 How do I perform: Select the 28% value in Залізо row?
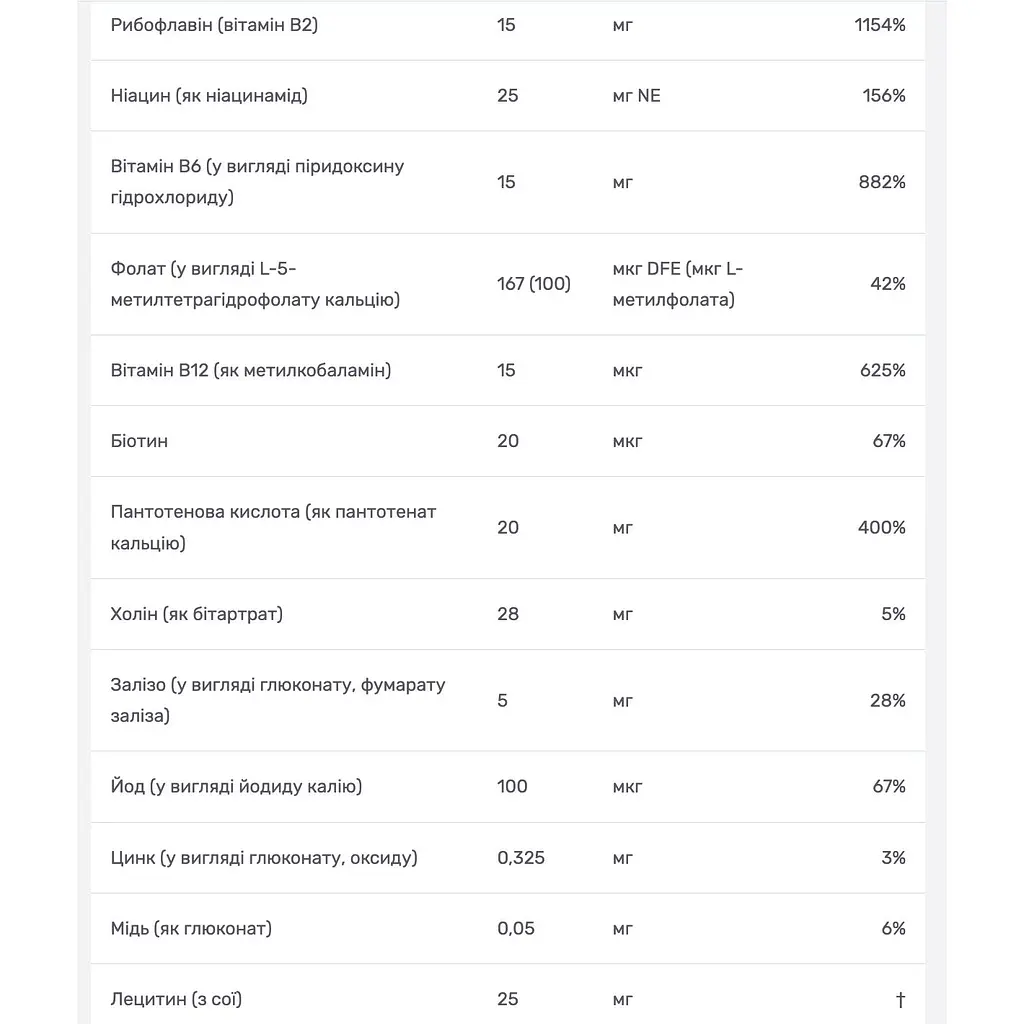click(x=888, y=700)
